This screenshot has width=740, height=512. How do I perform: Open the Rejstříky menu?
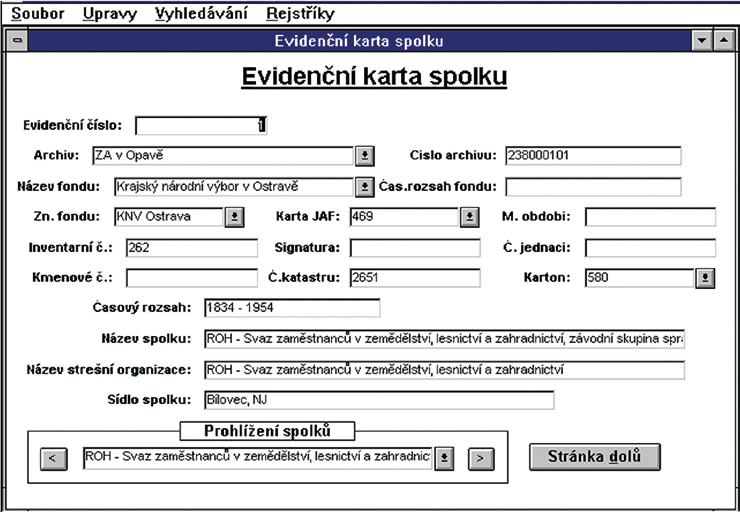pyautogui.click(x=300, y=14)
